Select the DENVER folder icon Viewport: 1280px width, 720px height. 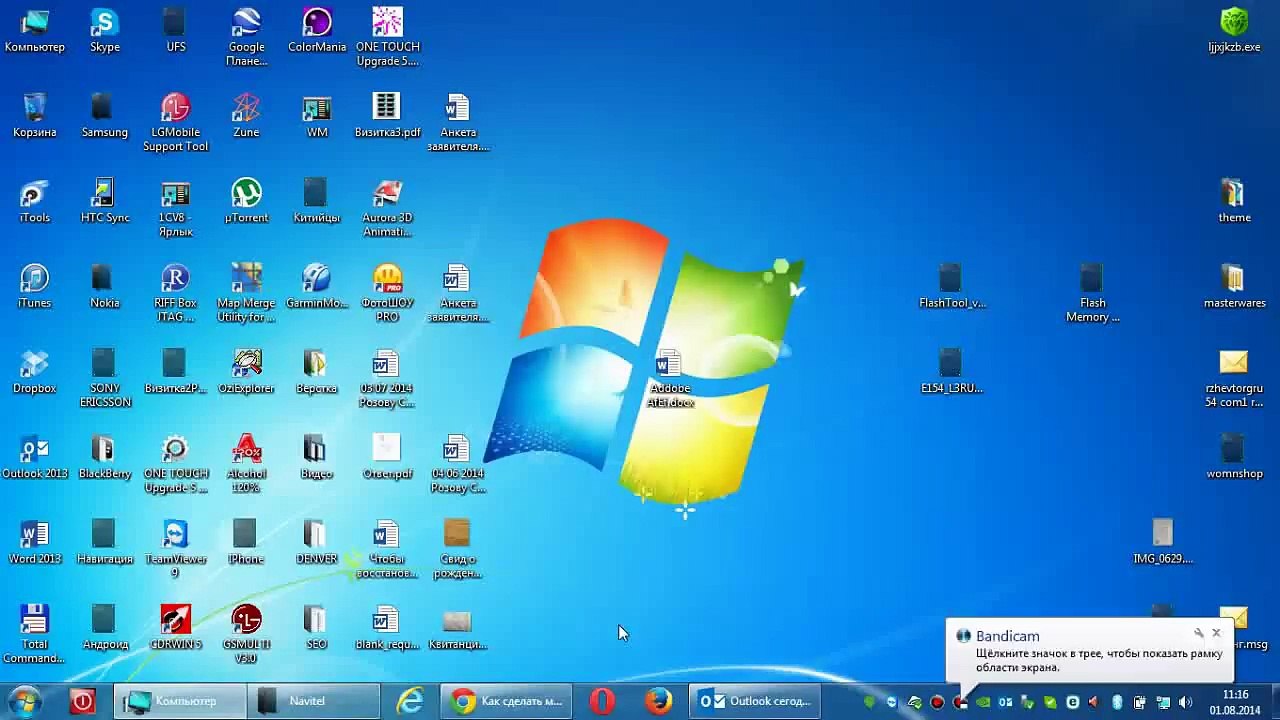[x=316, y=542]
